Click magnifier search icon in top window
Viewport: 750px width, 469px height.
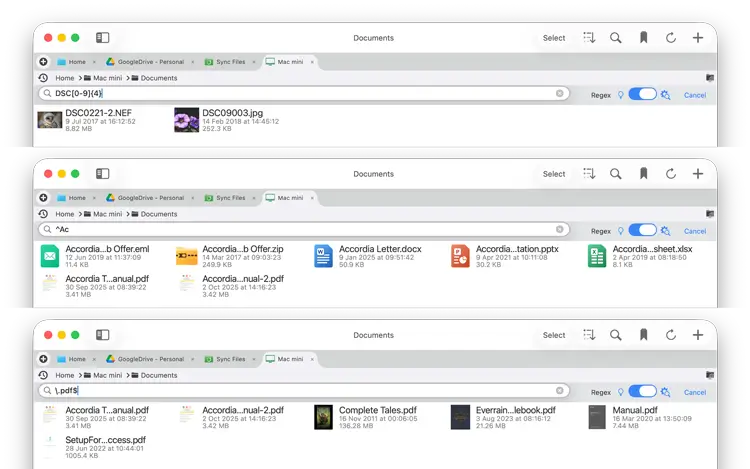616,38
